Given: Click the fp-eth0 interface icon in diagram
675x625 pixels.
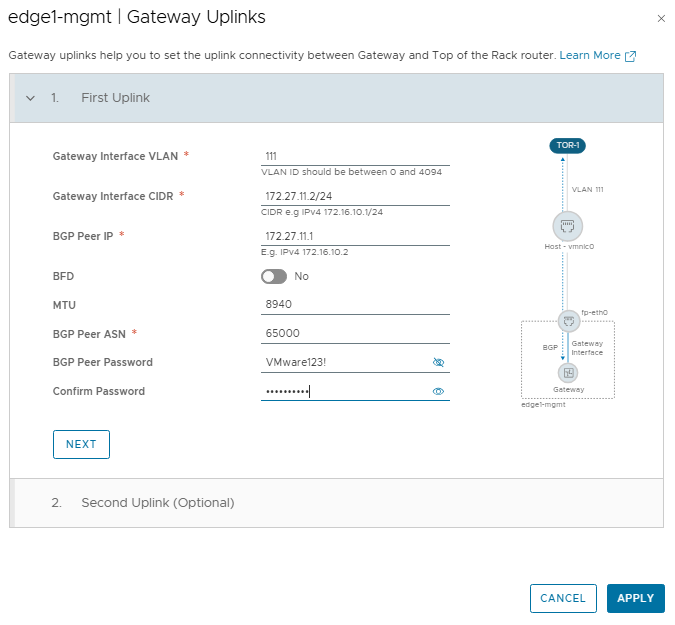Looking at the screenshot, I should tap(567, 322).
